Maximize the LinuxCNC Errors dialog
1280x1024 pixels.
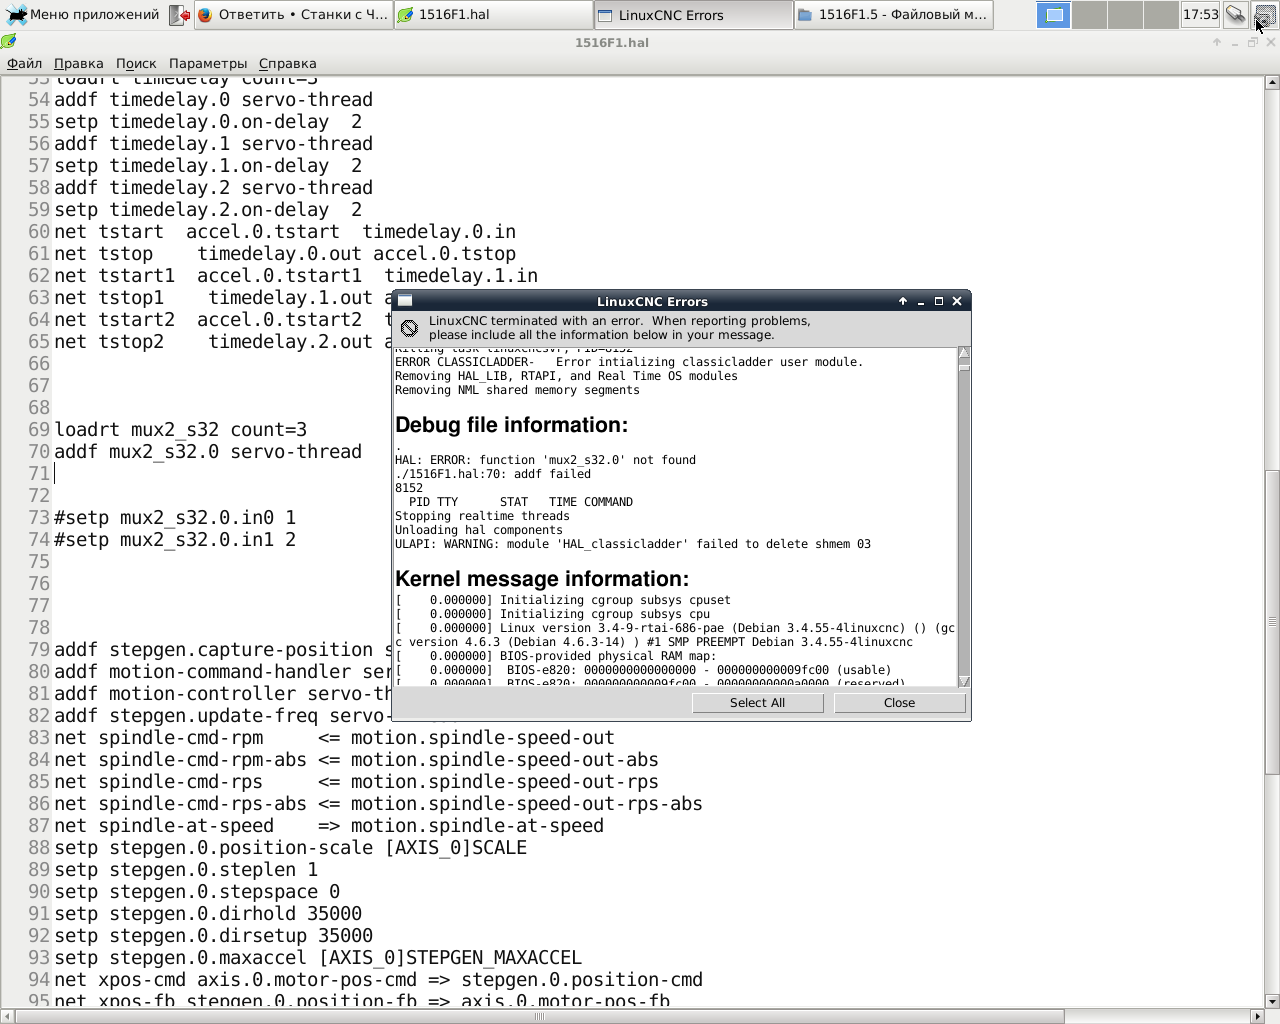(939, 301)
